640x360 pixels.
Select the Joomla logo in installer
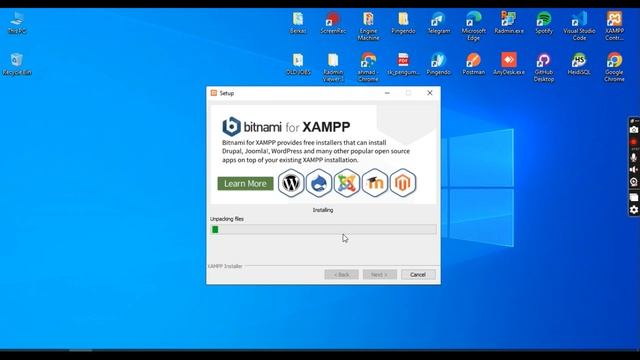click(347, 183)
